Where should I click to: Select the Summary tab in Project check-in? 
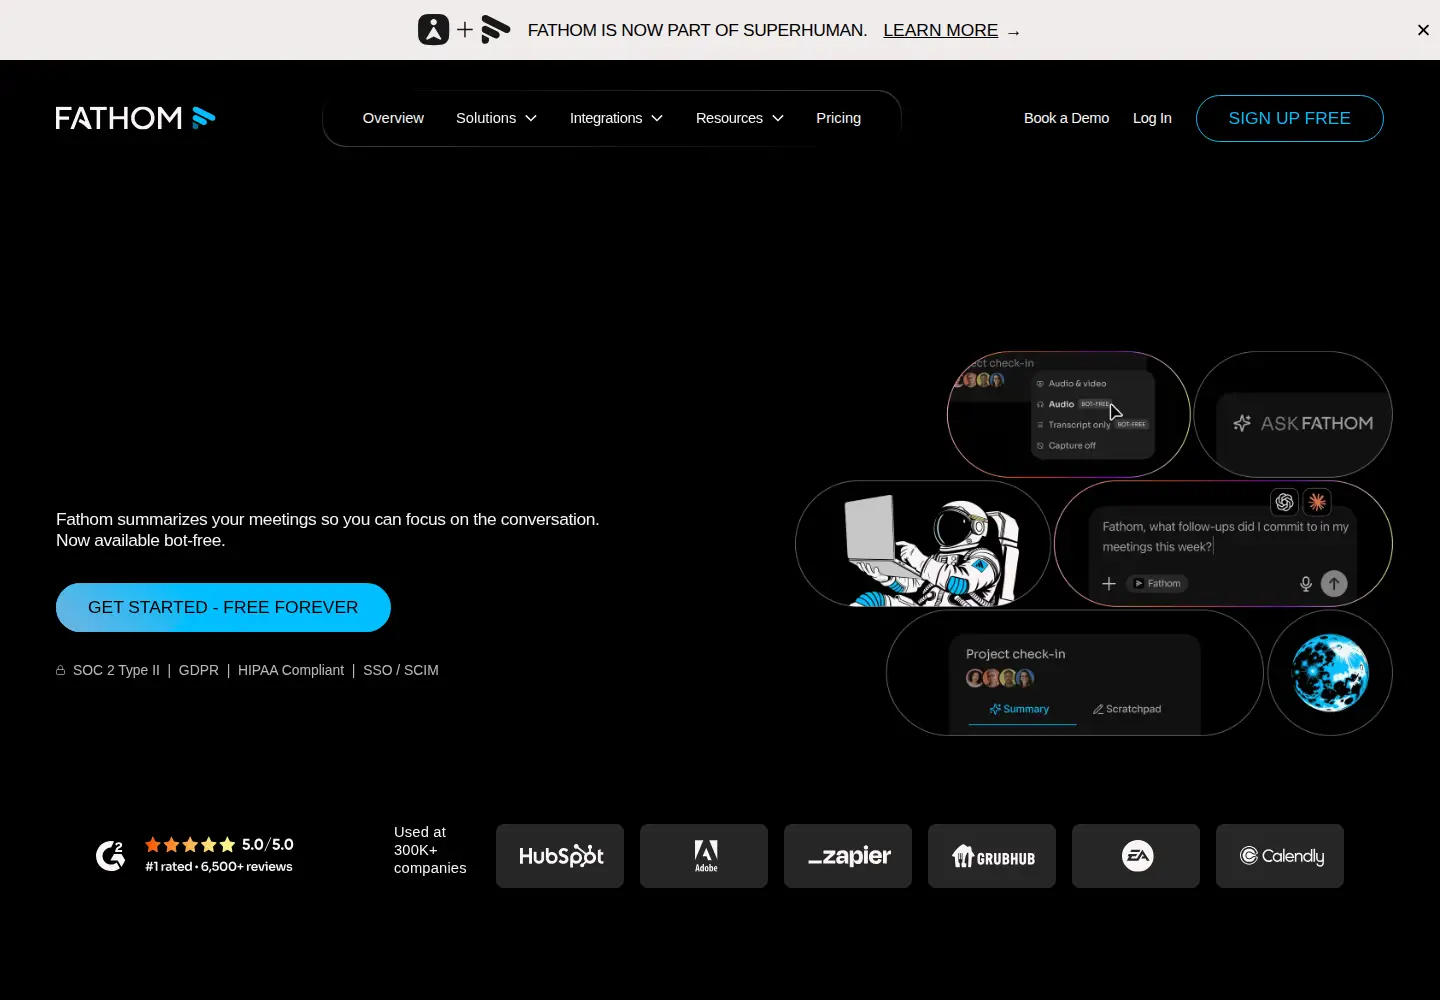pos(1020,709)
